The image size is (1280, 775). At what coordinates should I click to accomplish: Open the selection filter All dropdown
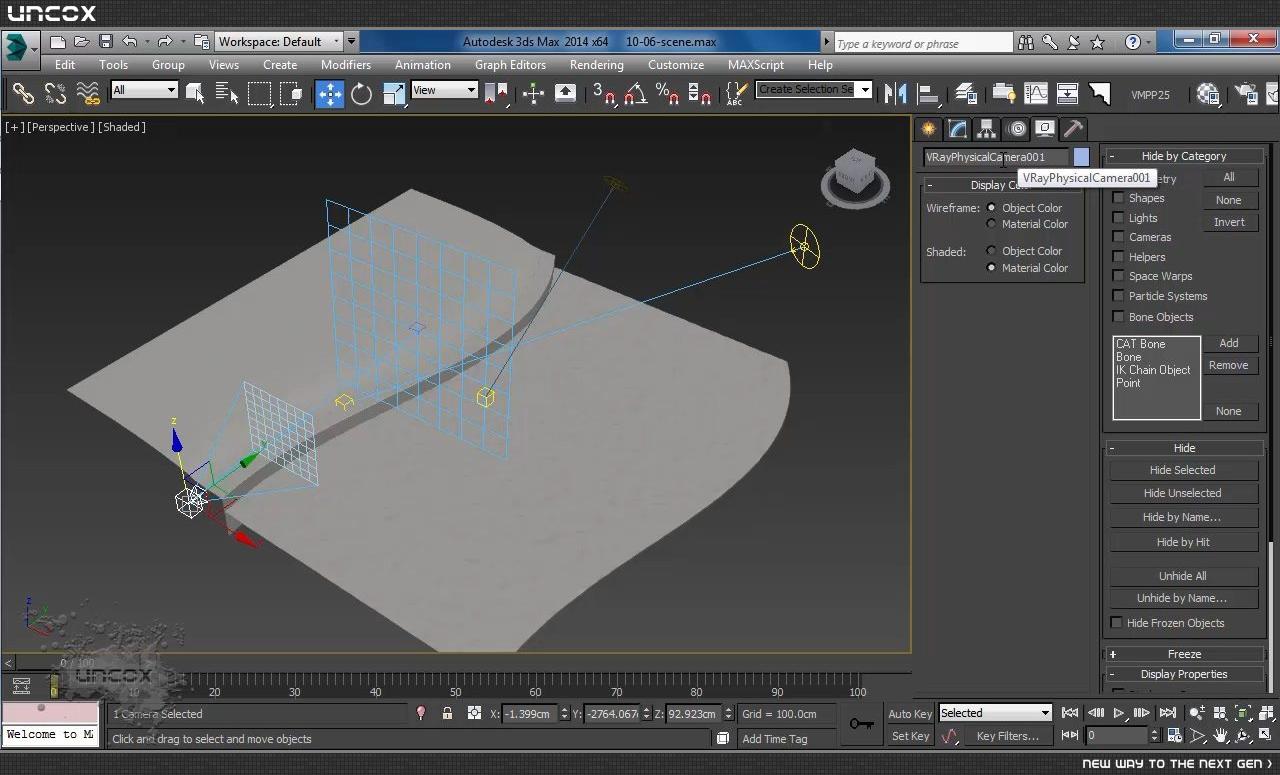tap(144, 90)
